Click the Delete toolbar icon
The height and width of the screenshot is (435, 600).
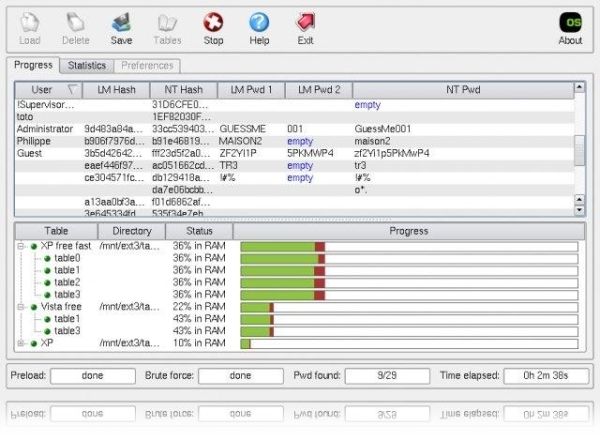pos(76,22)
